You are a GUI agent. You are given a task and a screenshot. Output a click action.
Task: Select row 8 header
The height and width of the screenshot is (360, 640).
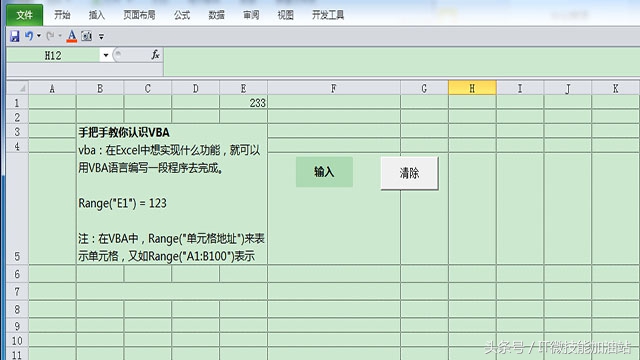17,309
